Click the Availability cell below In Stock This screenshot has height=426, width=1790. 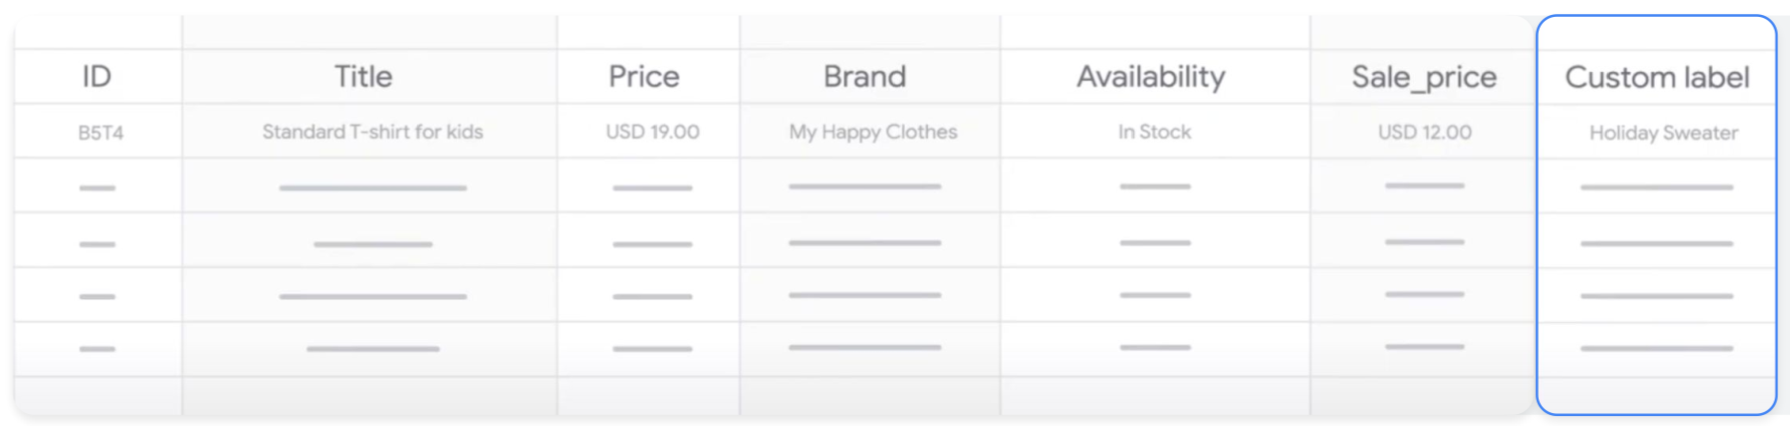point(1155,186)
